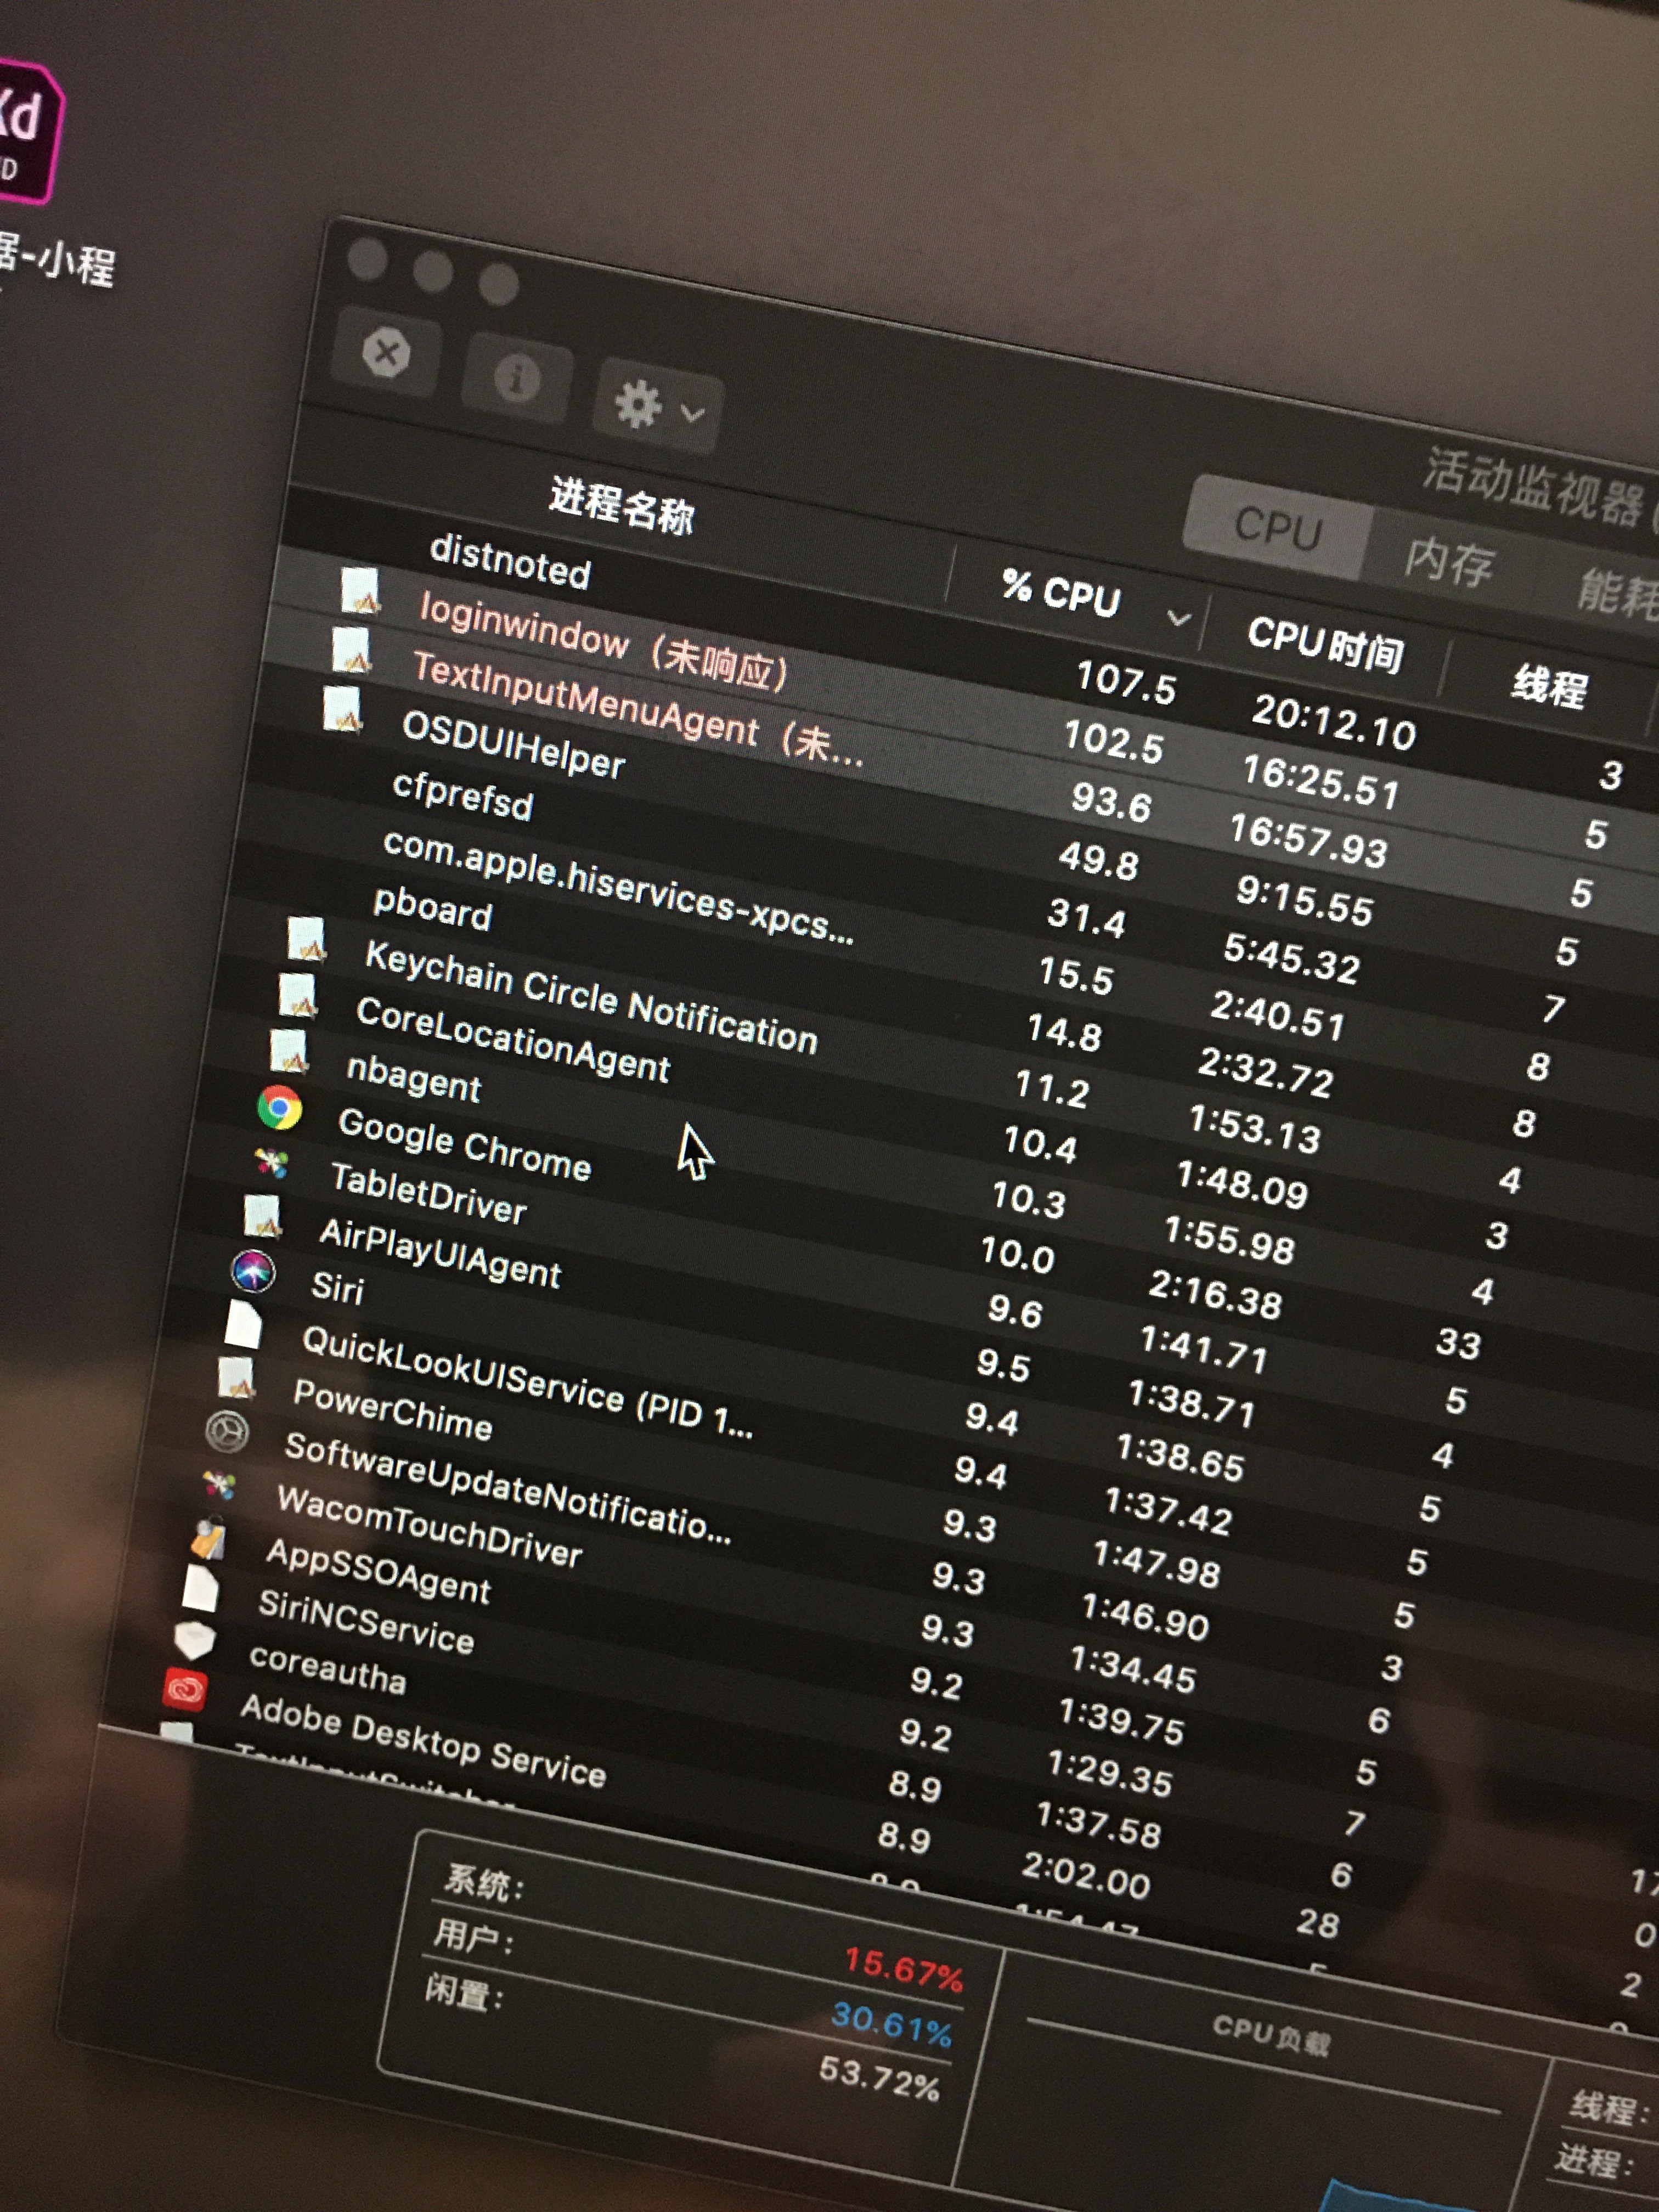The image size is (1659, 2212).
Task: Click the Google Chrome icon in list
Action: point(279,1108)
